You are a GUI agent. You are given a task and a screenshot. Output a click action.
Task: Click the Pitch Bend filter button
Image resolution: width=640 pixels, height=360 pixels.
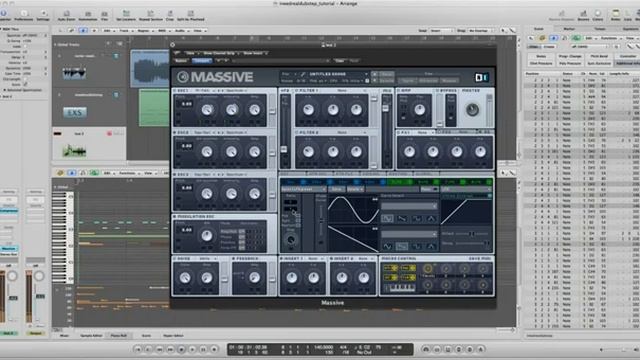click(x=599, y=56)
